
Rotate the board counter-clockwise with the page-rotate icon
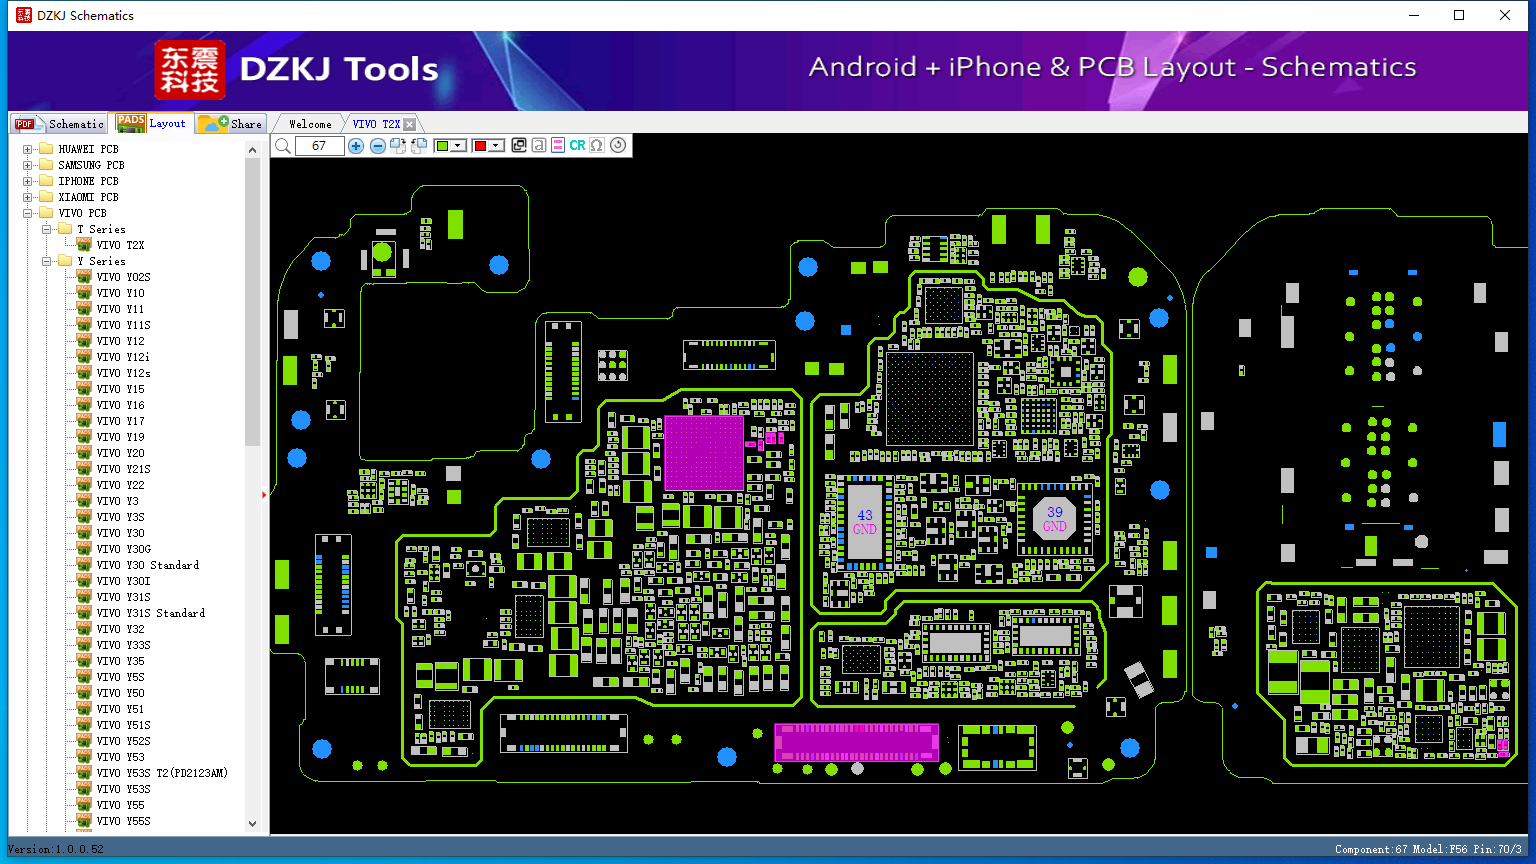click(x=419, y=146)
